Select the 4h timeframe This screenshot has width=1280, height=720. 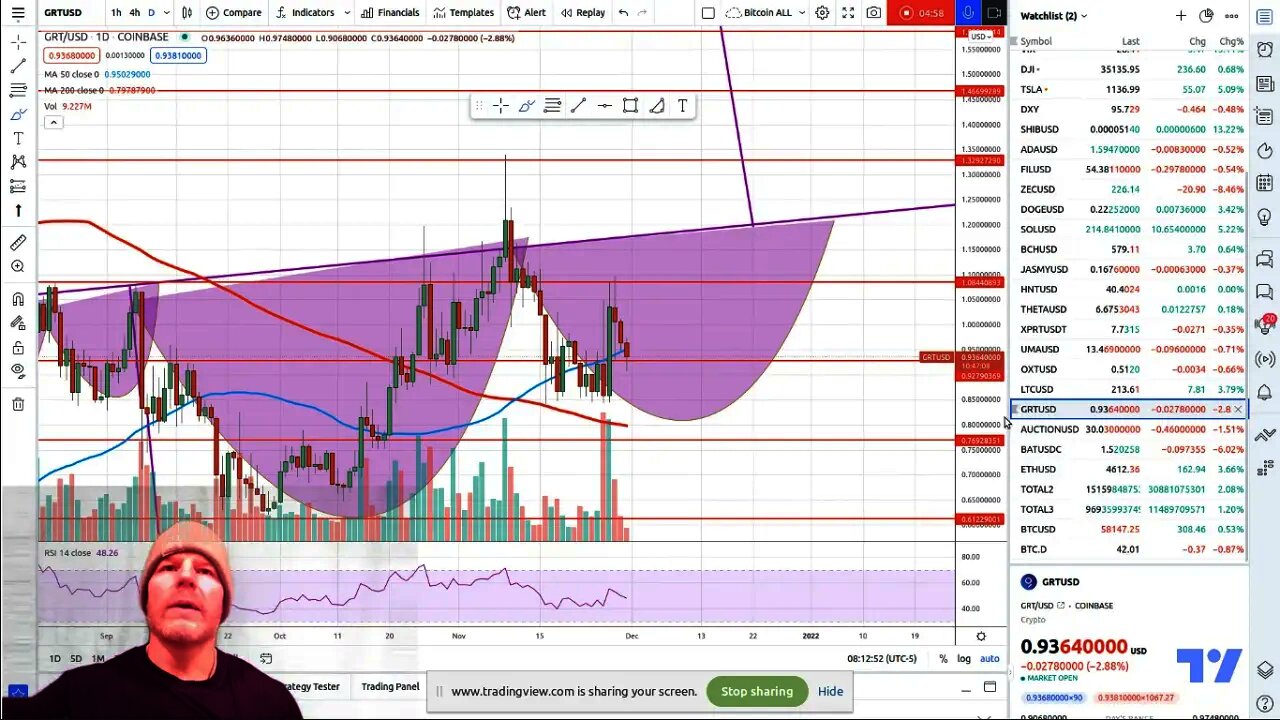point(134,13)
